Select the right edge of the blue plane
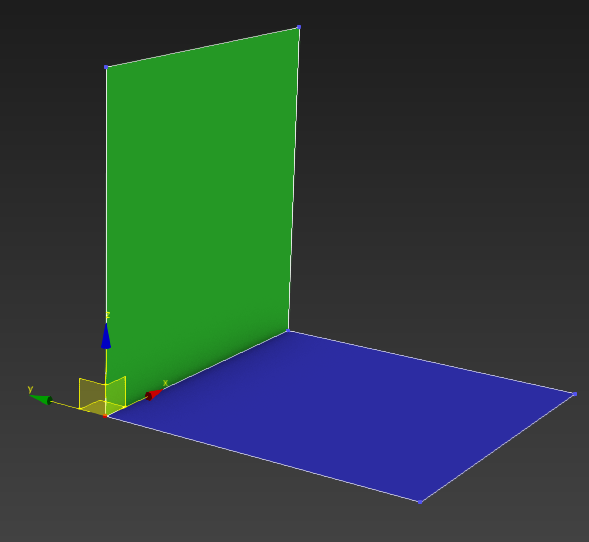The height and width of the screenshot is (542, 589). coord(498,448)
